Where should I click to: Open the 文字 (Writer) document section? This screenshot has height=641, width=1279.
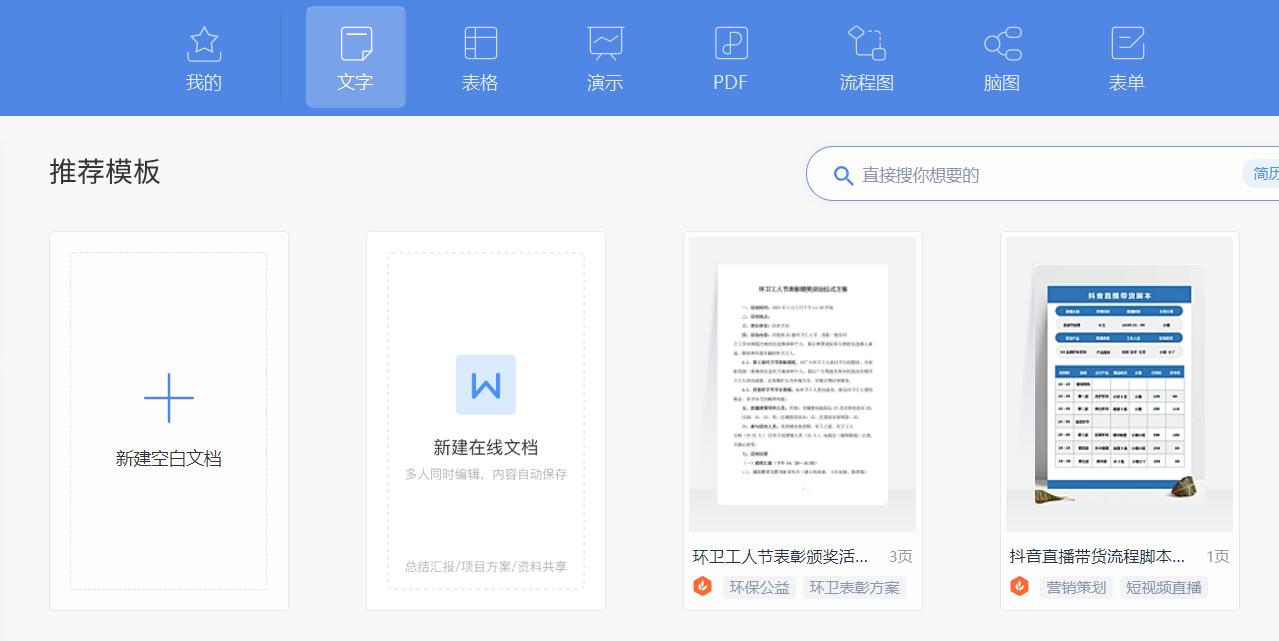tap(355, 57)
